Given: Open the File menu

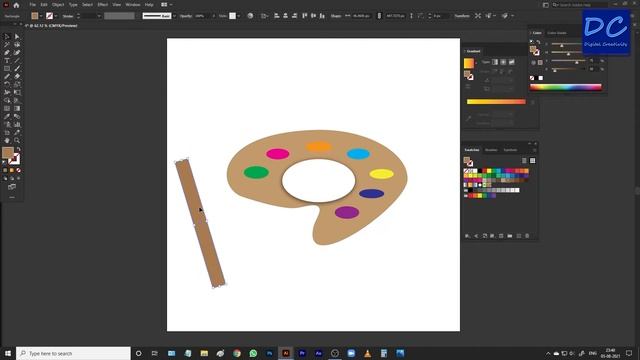Looking at the screenshot, I should pos(33,5).
